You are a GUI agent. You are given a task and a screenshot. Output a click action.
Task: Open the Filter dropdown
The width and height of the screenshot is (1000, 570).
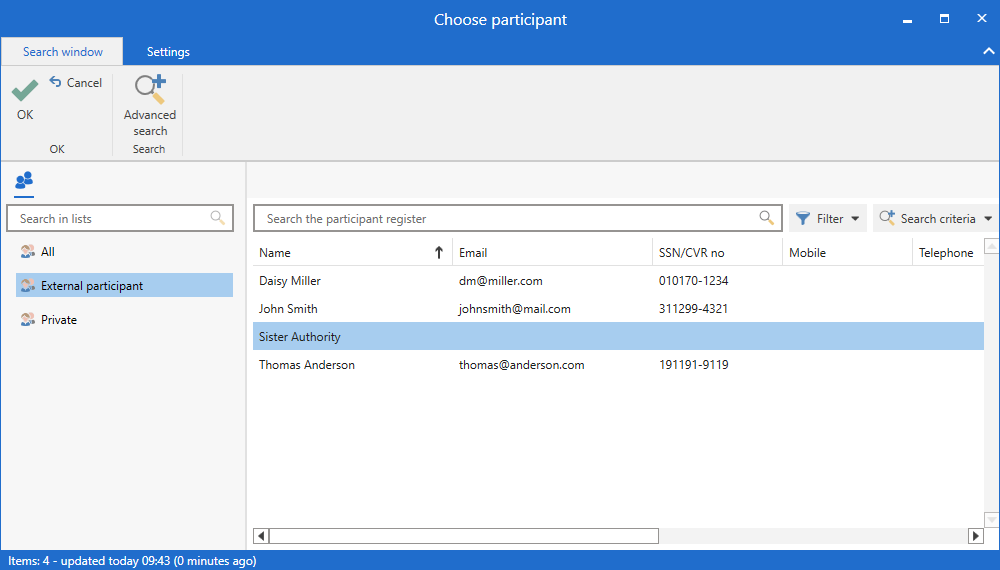point(826,218)
